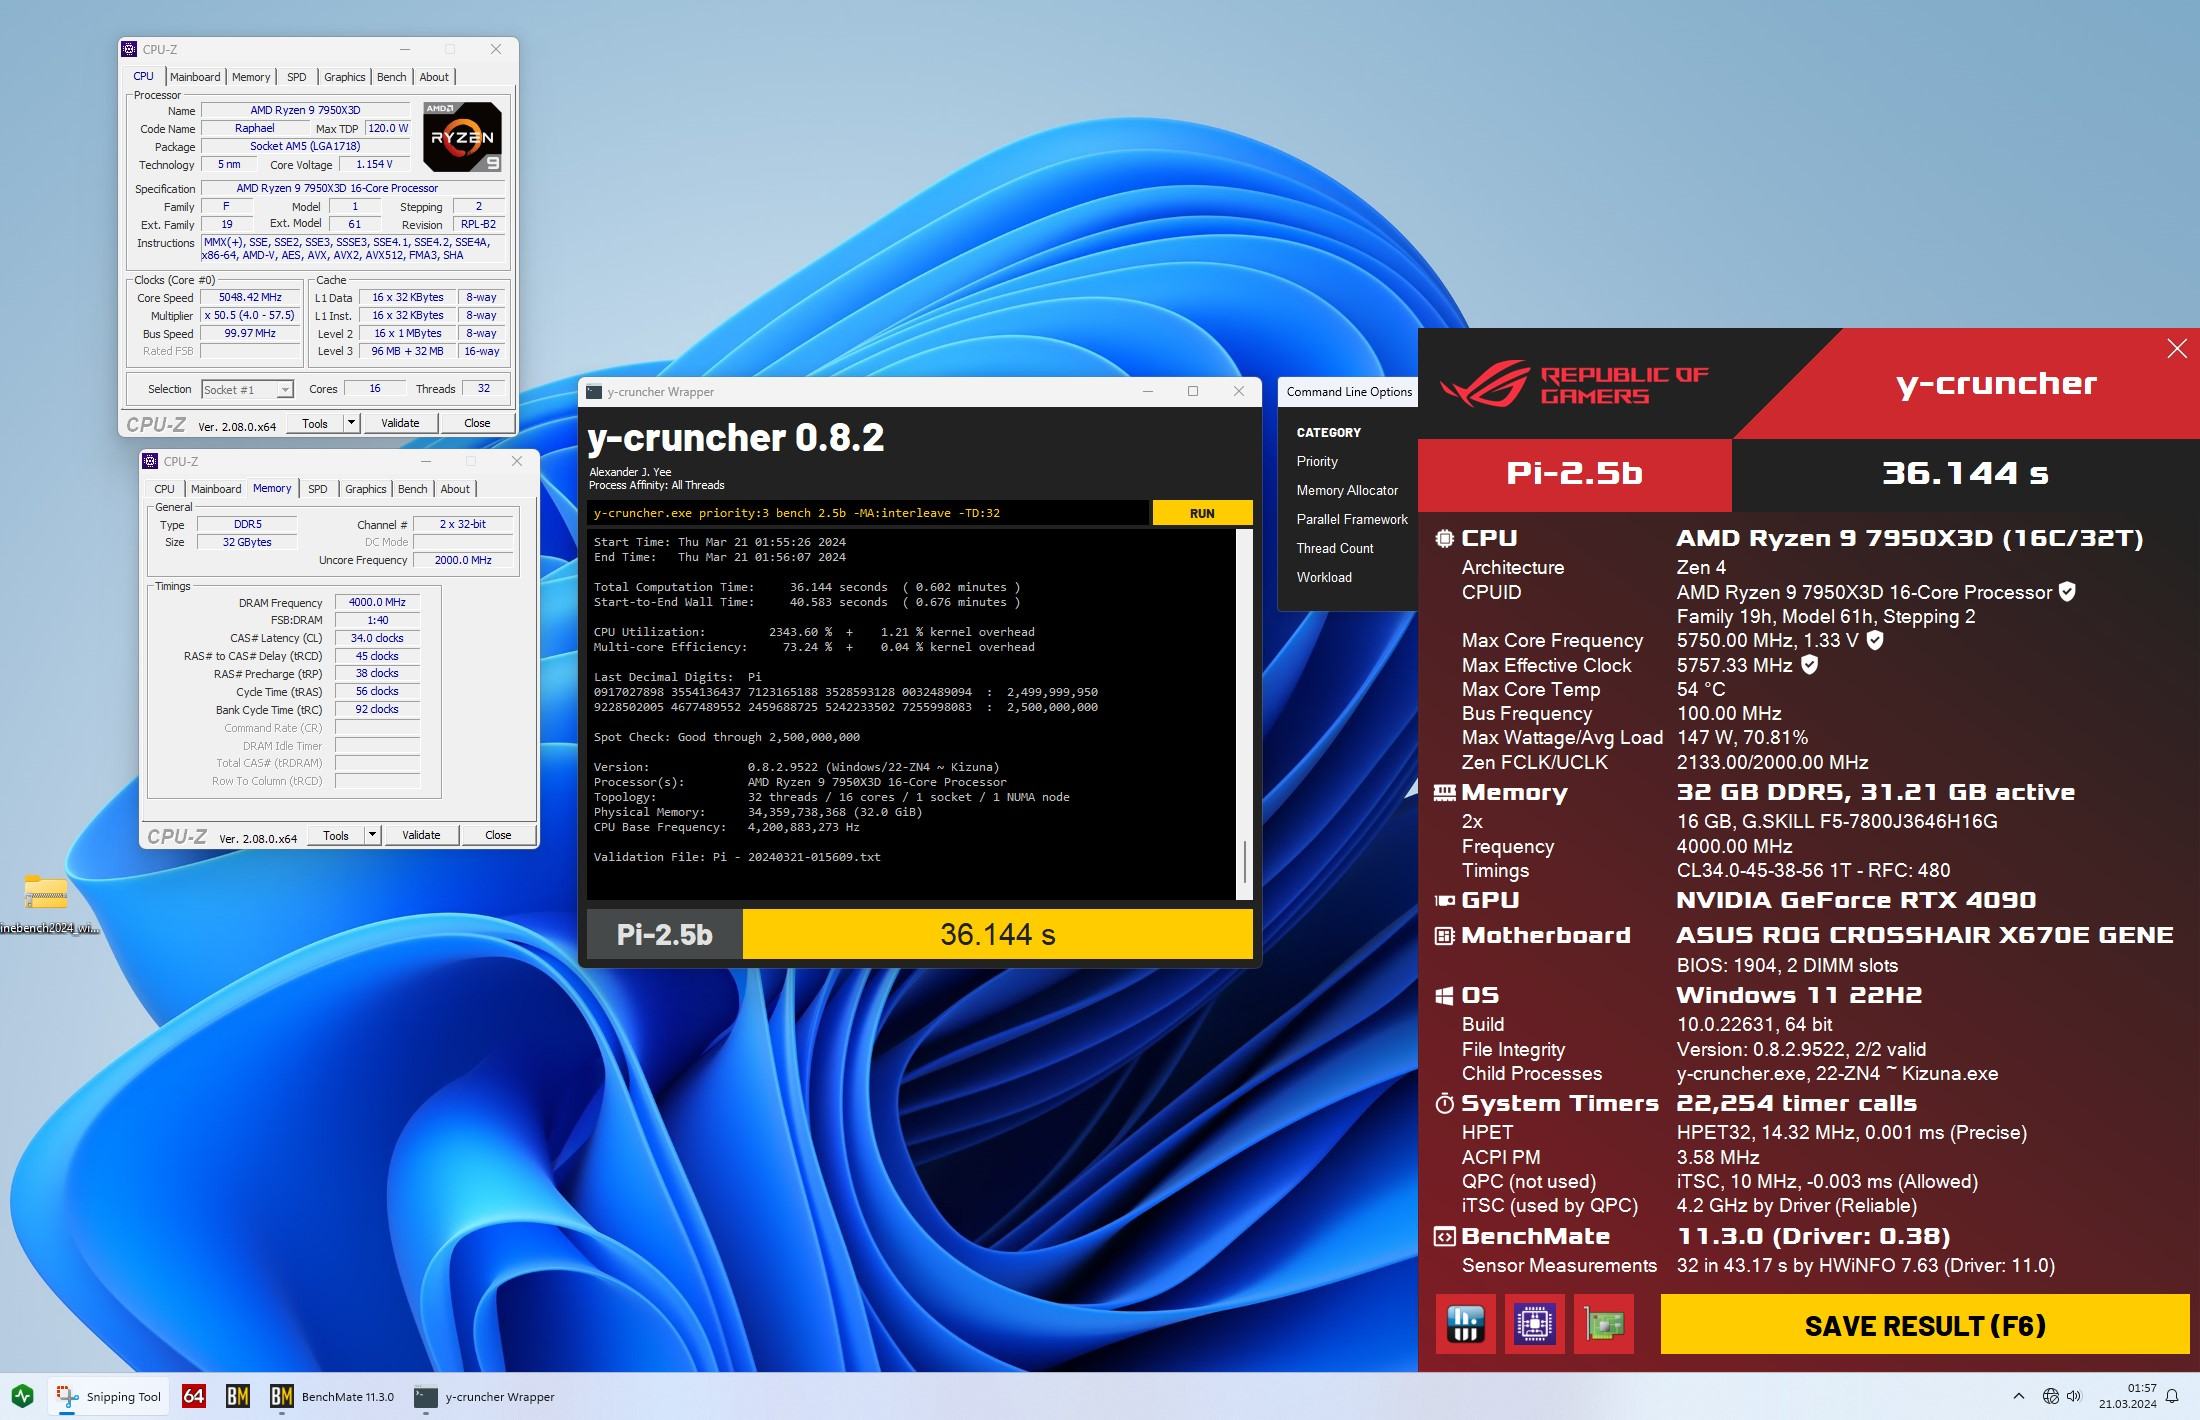The height and width of the screenshot is (1420, 2200).
Task: Click the green heartbeat monitor taskbar icon
Action: 22,1396
